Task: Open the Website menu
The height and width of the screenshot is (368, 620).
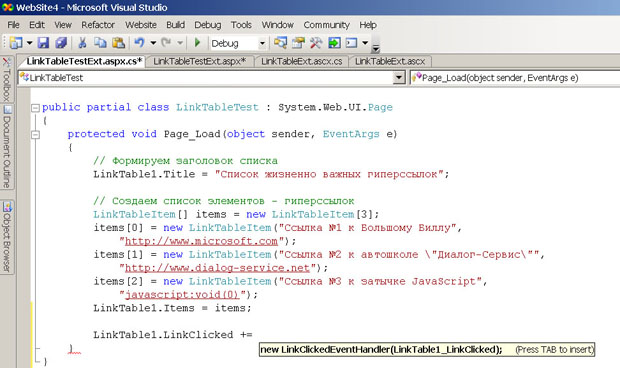Action: 141,25
